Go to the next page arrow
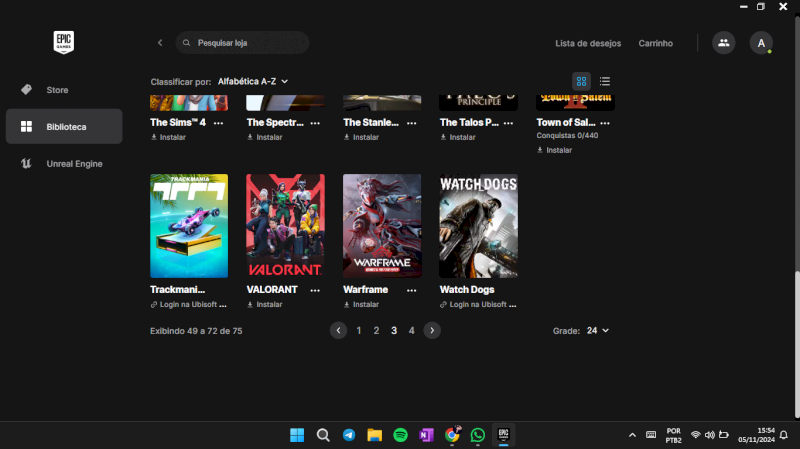 [x=432, y=330]
